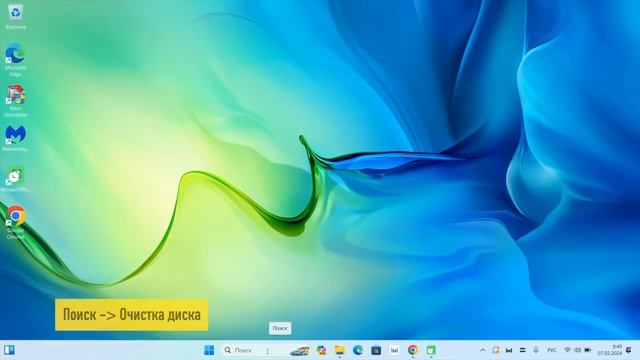Open the Recycle Bin desktop icon
The image size is (640, 360).
16,16
